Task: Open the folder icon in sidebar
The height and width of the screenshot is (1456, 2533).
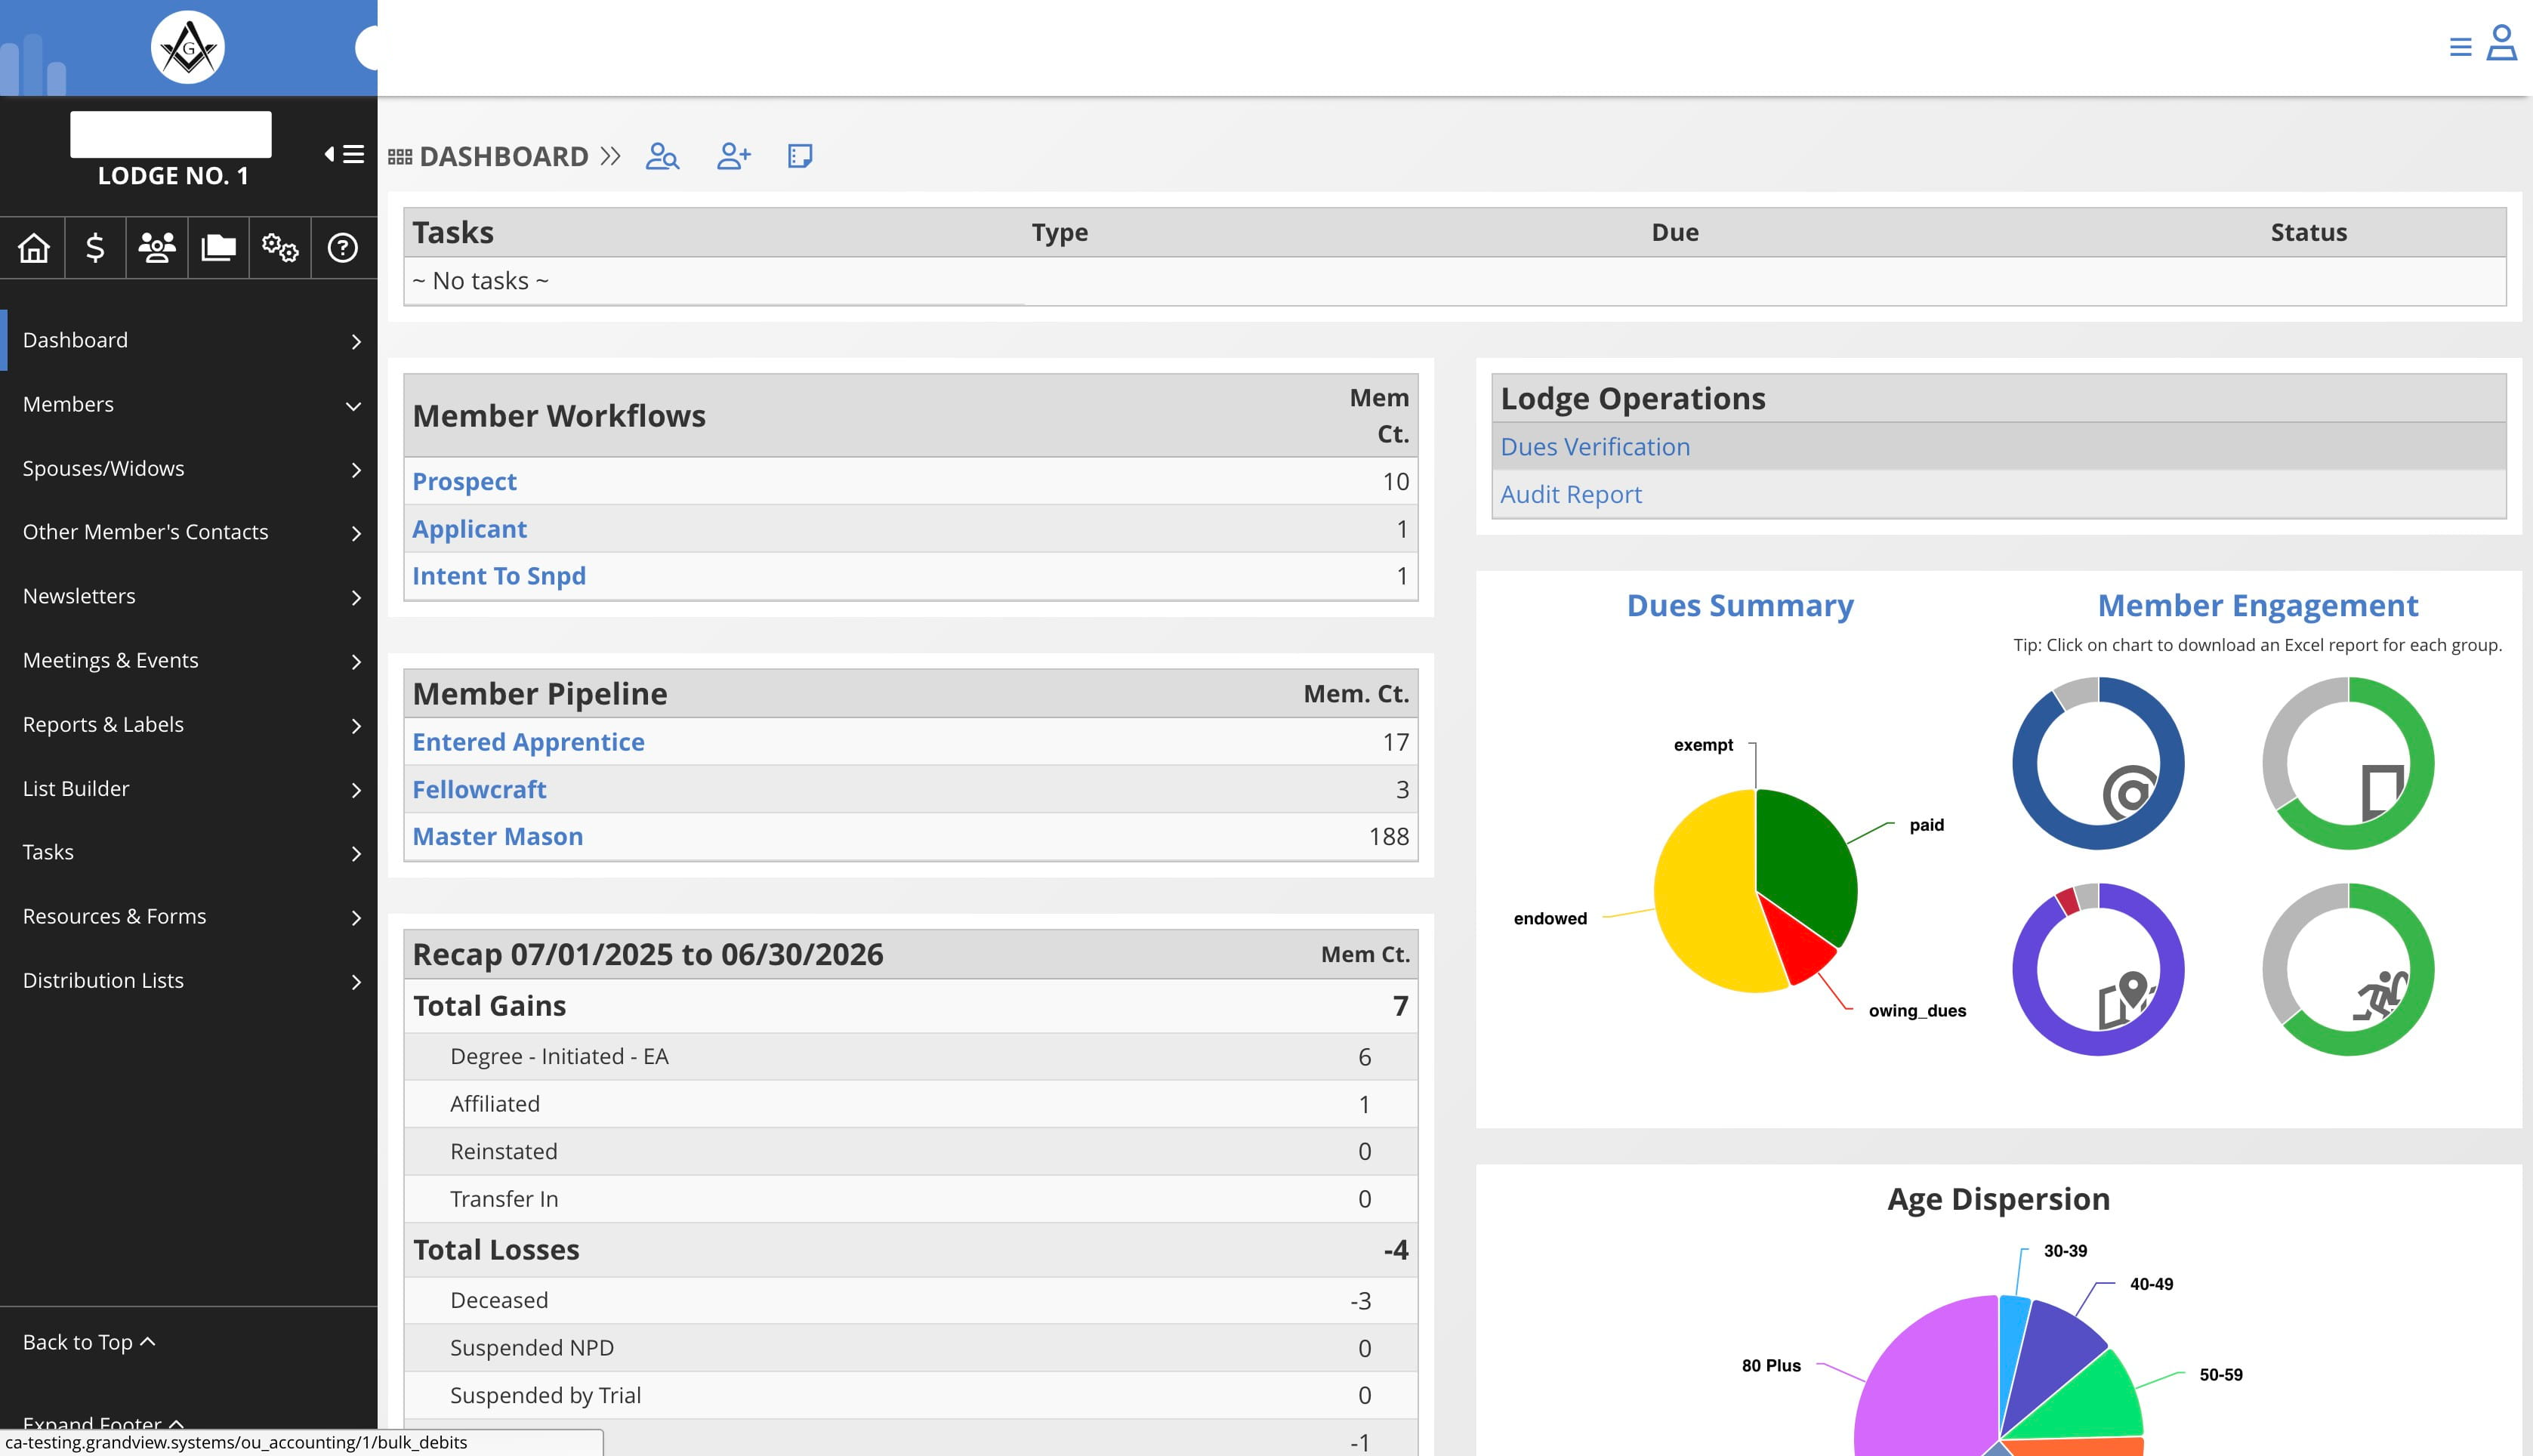Action: point(218,247)
